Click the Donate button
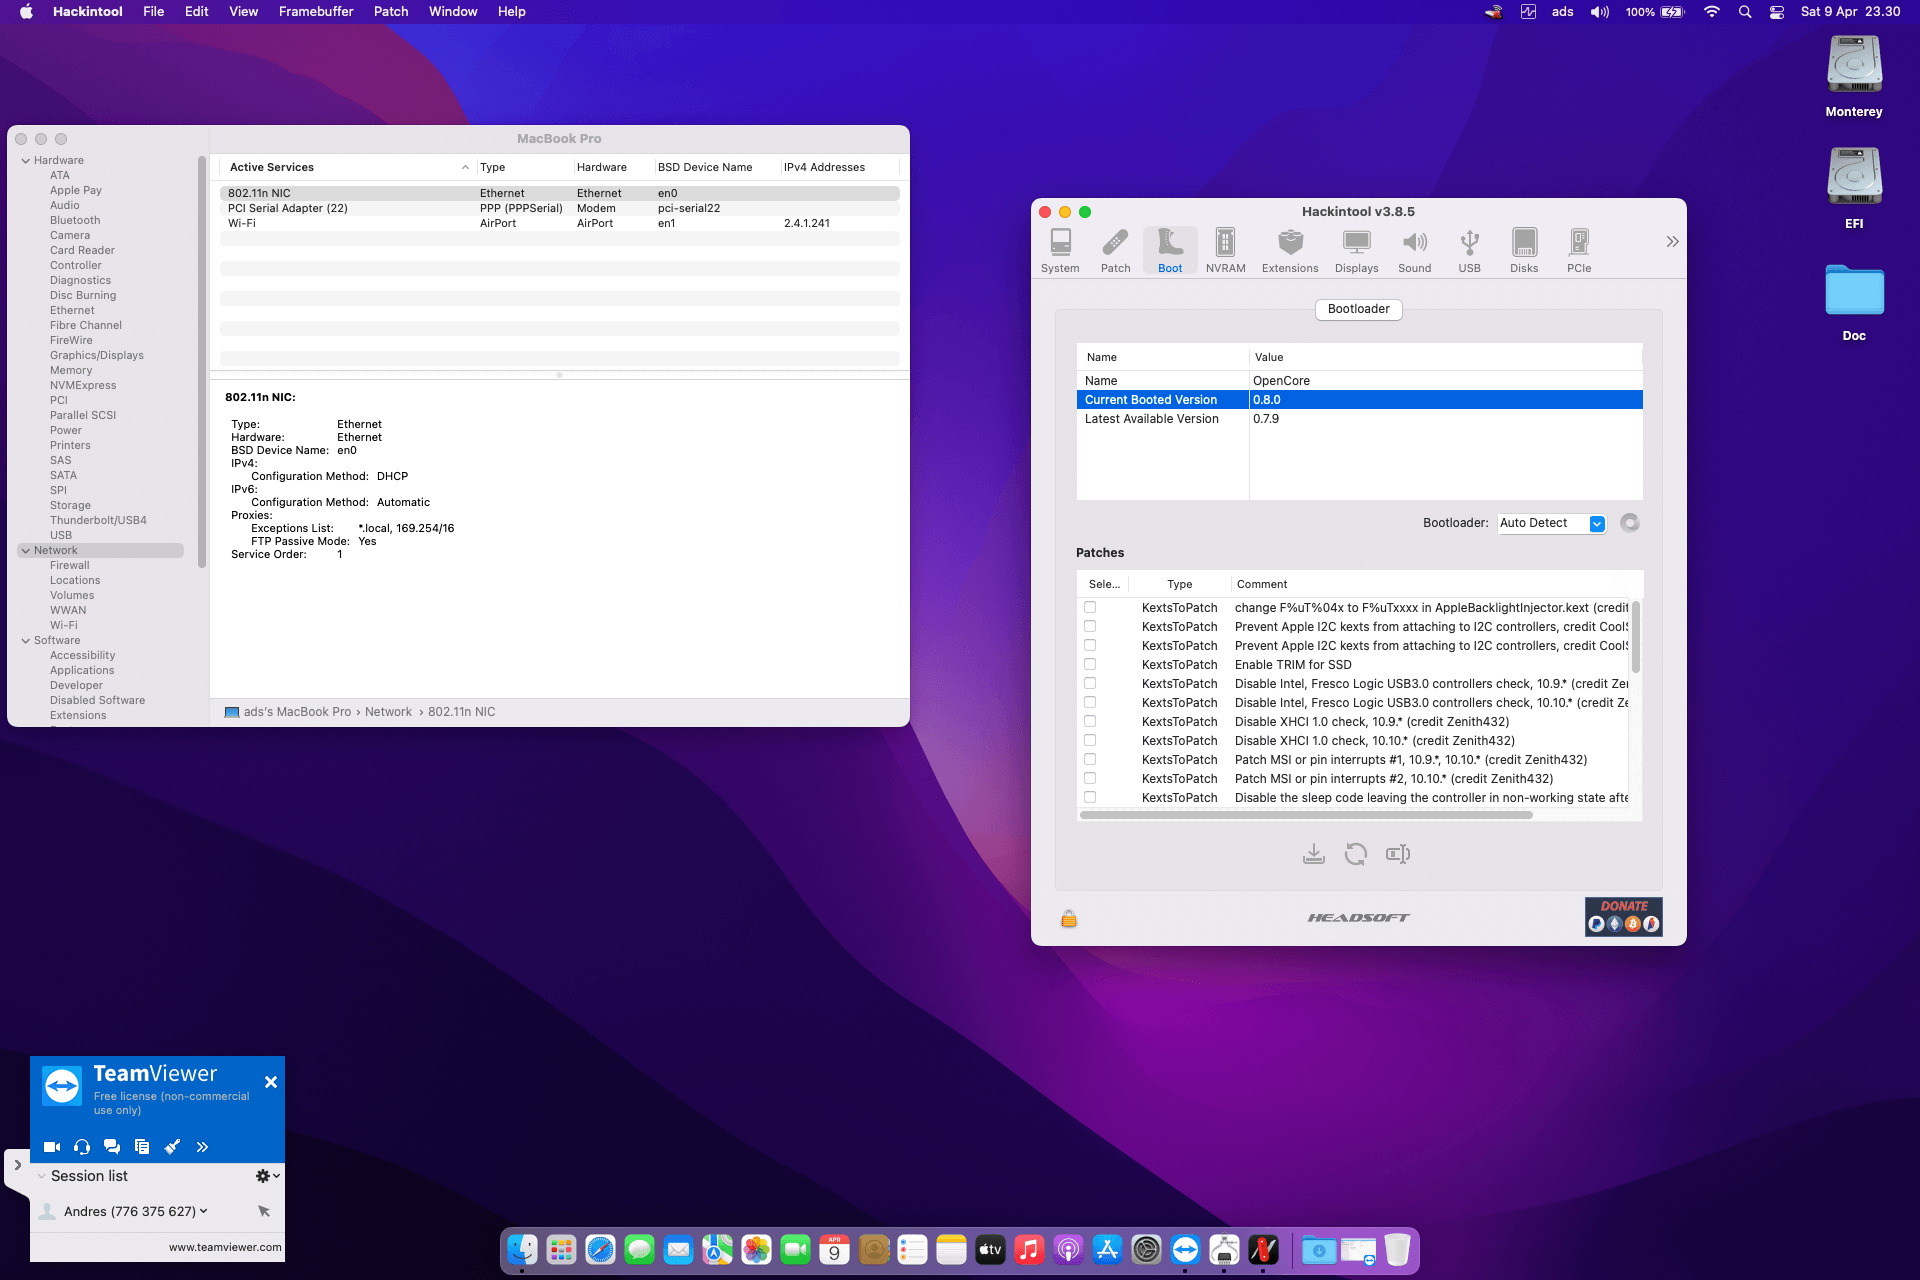The height and width of the screenshot is (1280, 1920). click(x=1623, y=916)
